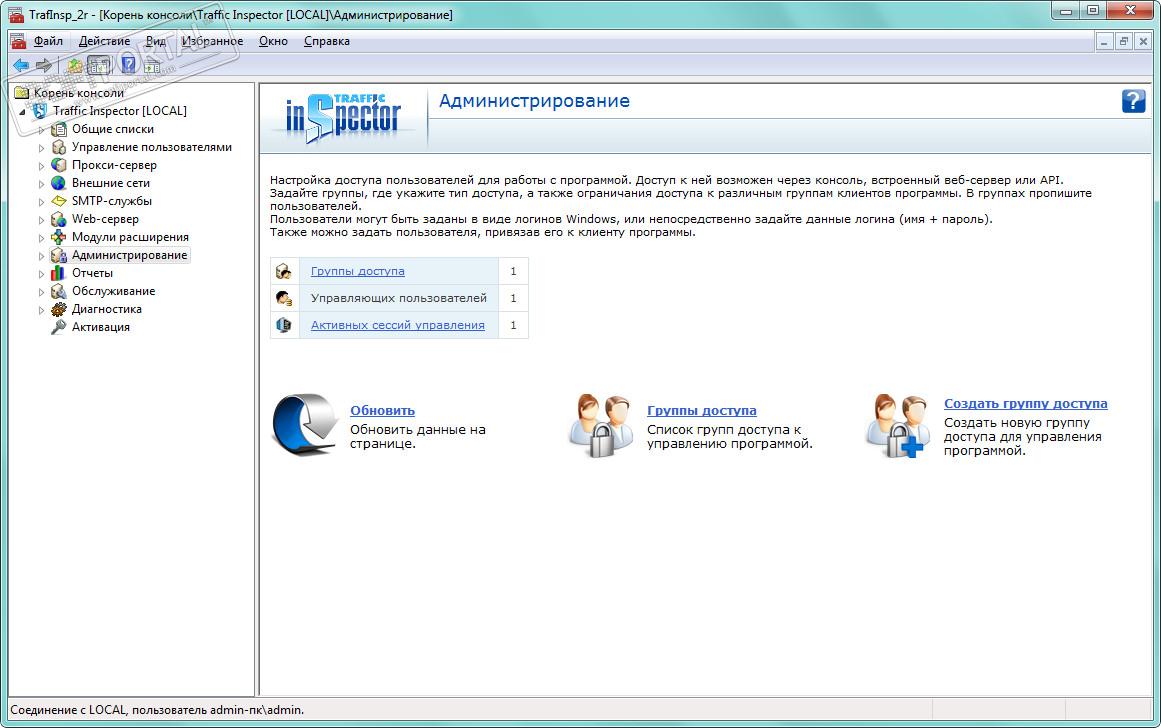
Task: Open the Окно menu
Action: coord(273,41)
